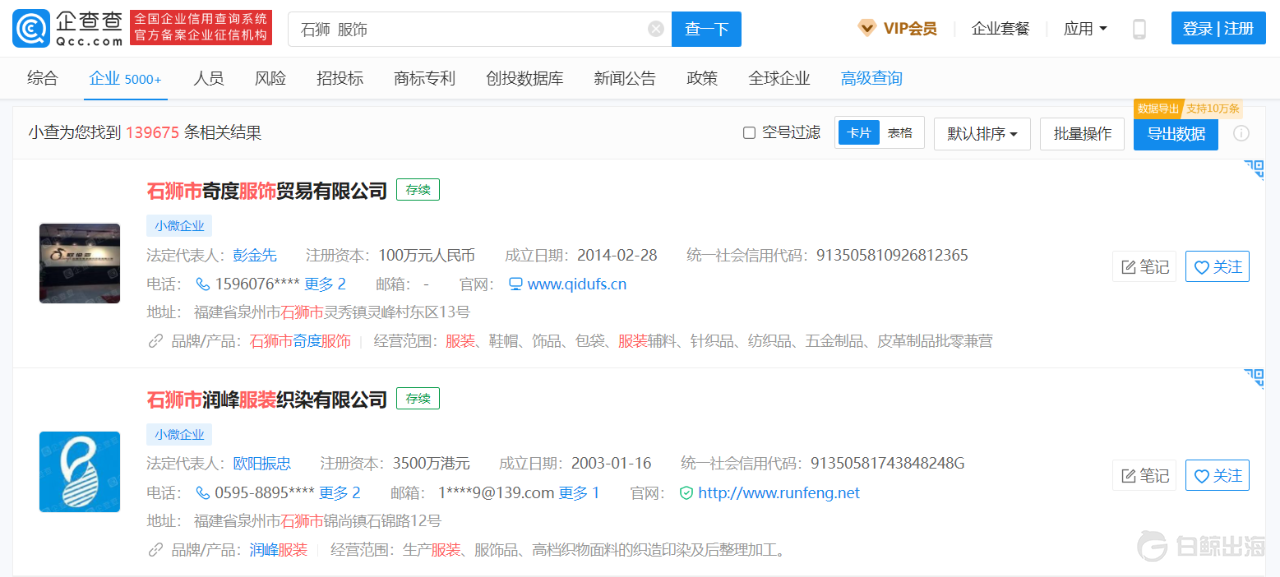Viewport: 1280px width, 577px height.
Task: Click the 石狮市润峰服装织染 company logo thumbnail
Action: [79, 472]
